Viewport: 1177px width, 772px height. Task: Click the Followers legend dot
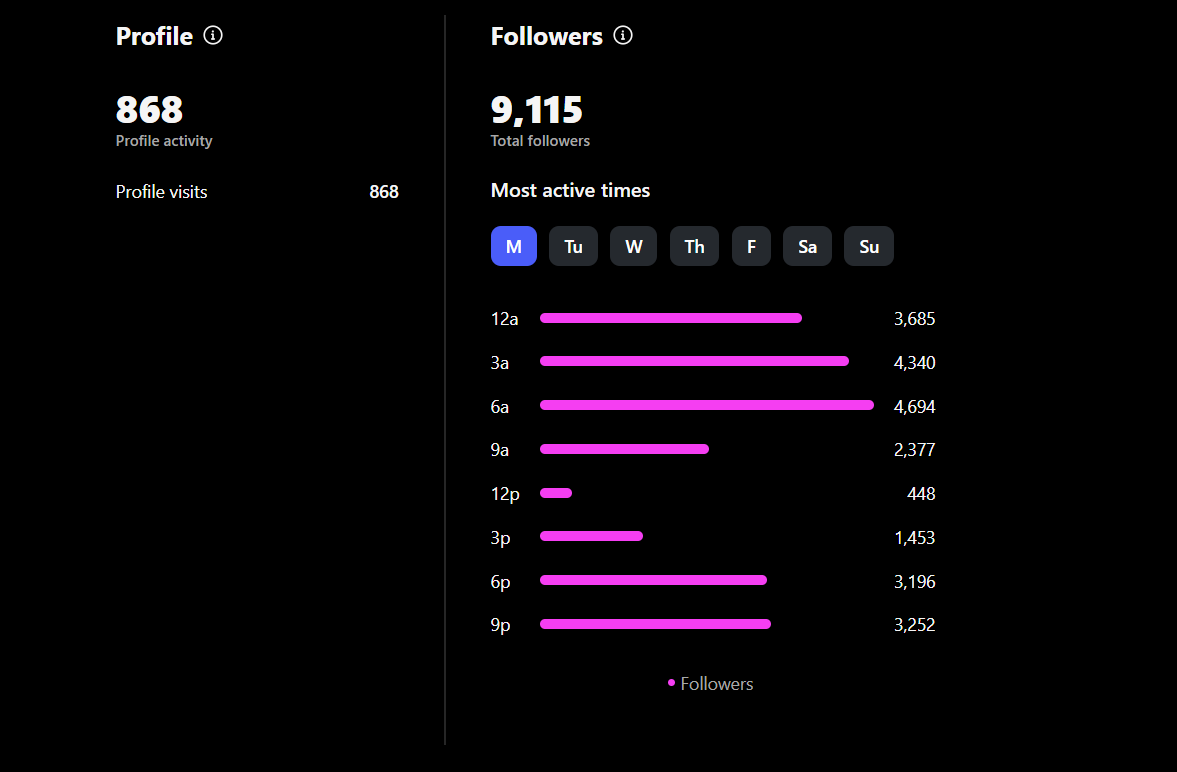671,683
